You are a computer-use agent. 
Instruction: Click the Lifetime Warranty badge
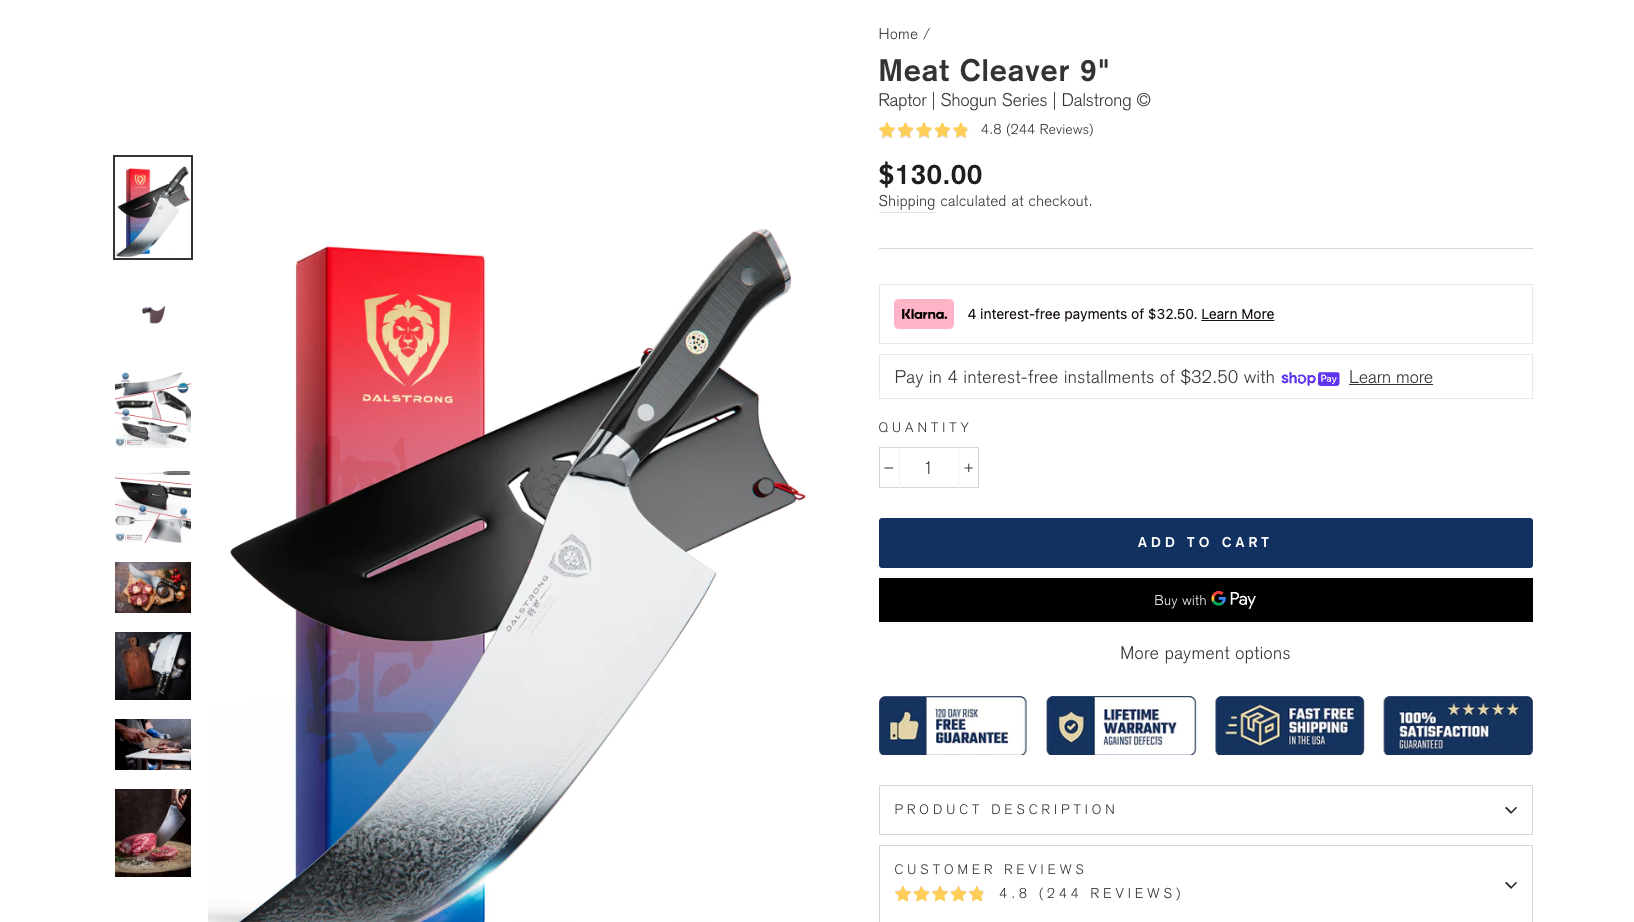pos(1121,726)
